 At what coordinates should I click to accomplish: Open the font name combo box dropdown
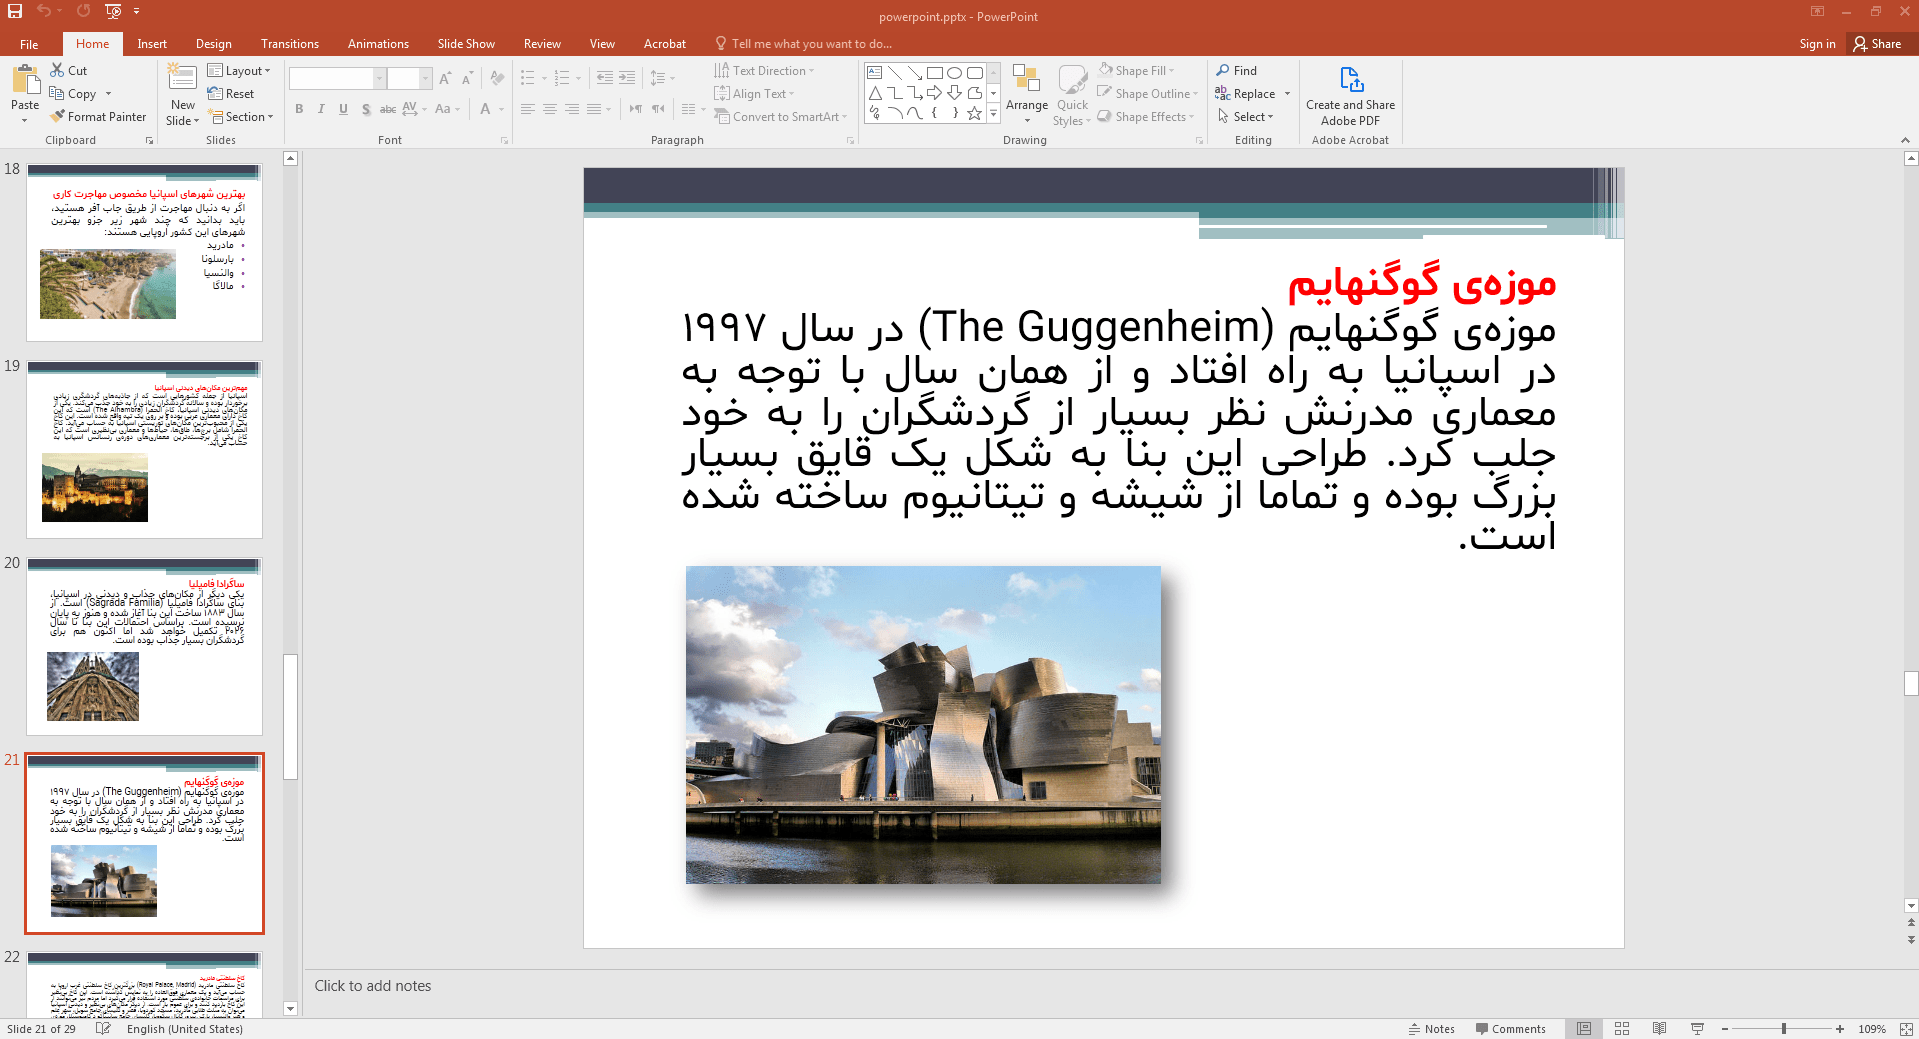(379, 78)
